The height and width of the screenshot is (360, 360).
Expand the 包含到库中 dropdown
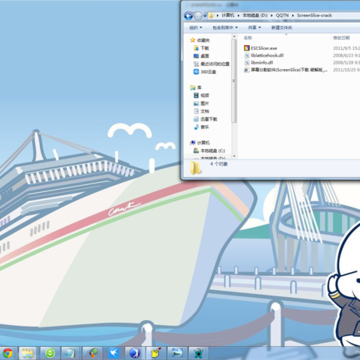(x=225, y=28)
